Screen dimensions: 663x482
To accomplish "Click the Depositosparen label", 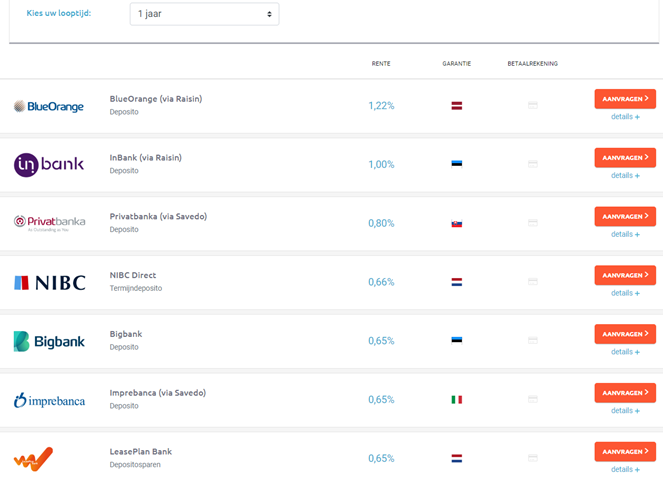I will (135, 465).
